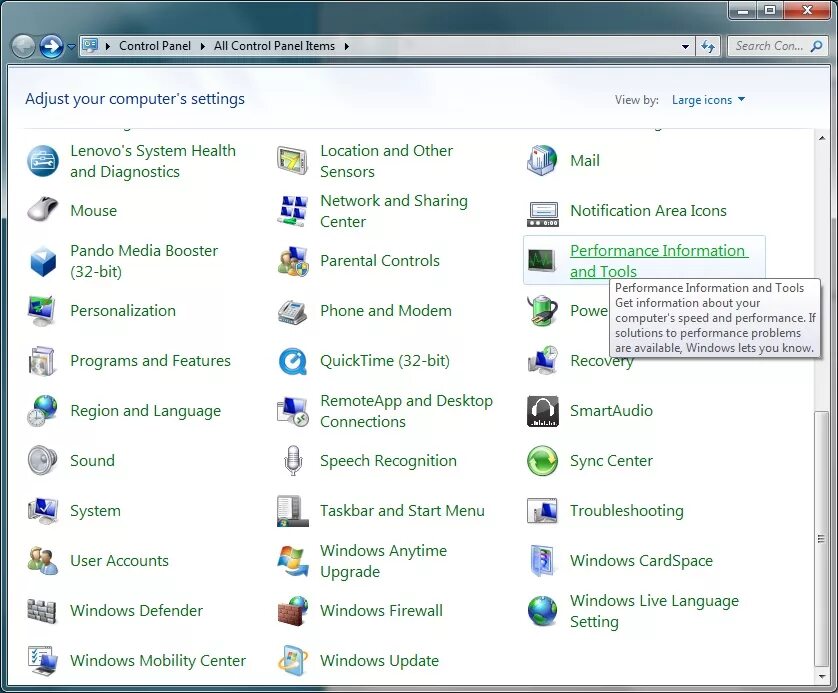Expand the arrow before Control Panel breadcrumb
The height and width of the screenshot is (693, 838).
(107, 46)
